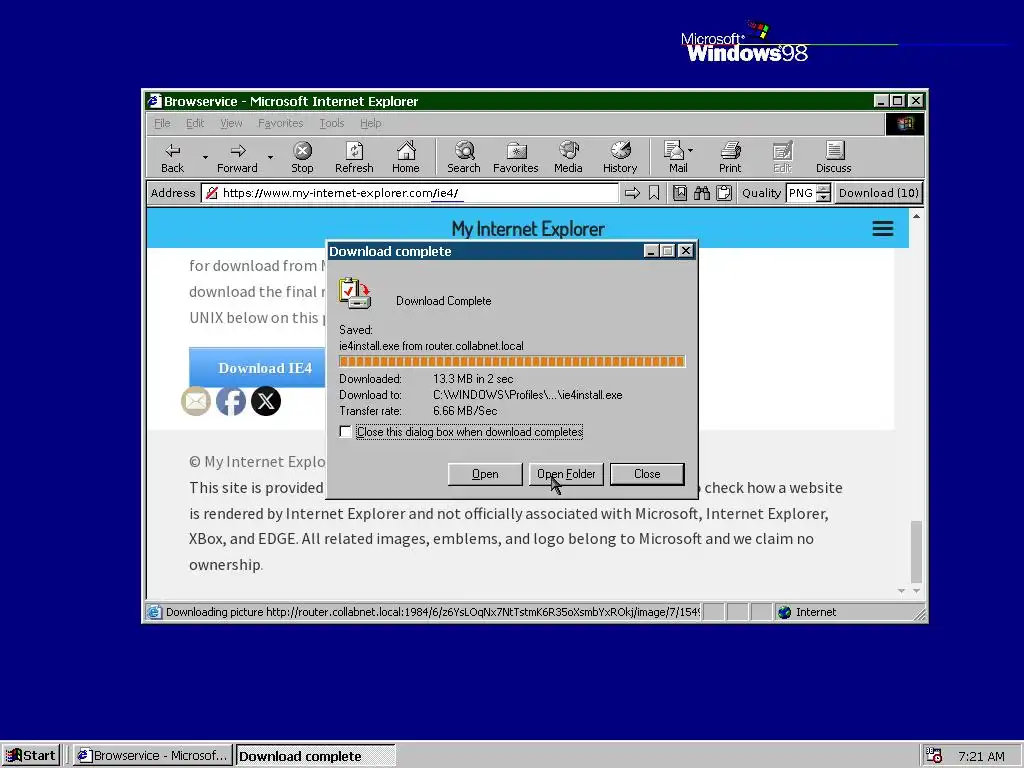The height and width of the screenshot is (768, 1024).
Task: Open the View menu
Action: pos(231,123)
